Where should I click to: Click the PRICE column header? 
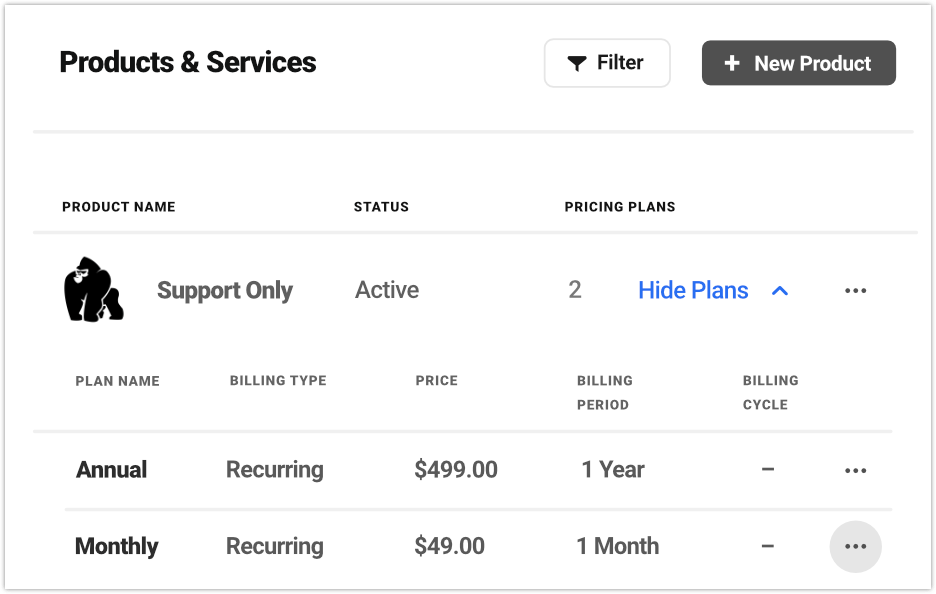(437, 381)
